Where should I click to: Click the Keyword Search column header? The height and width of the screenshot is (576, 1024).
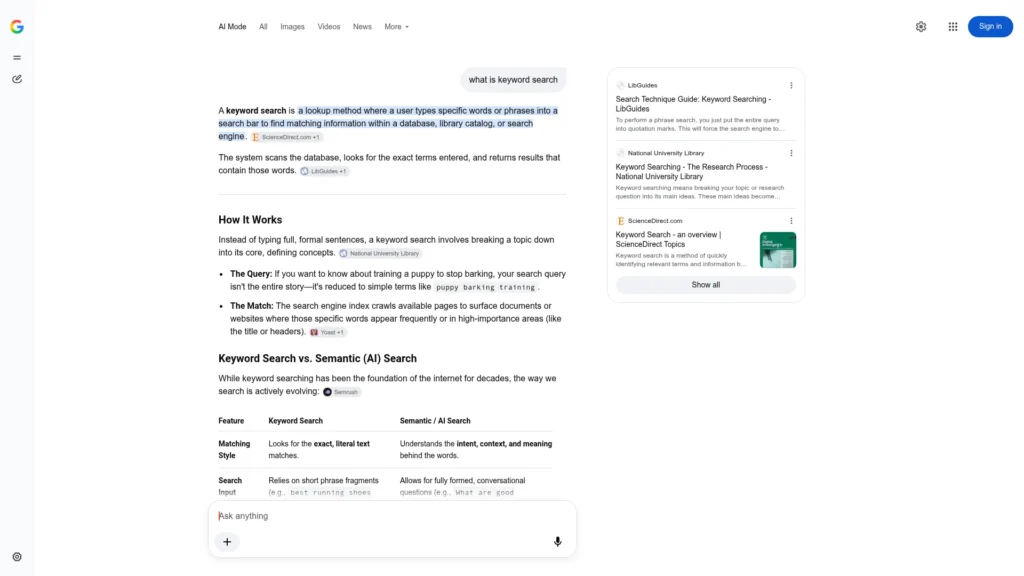295,421
